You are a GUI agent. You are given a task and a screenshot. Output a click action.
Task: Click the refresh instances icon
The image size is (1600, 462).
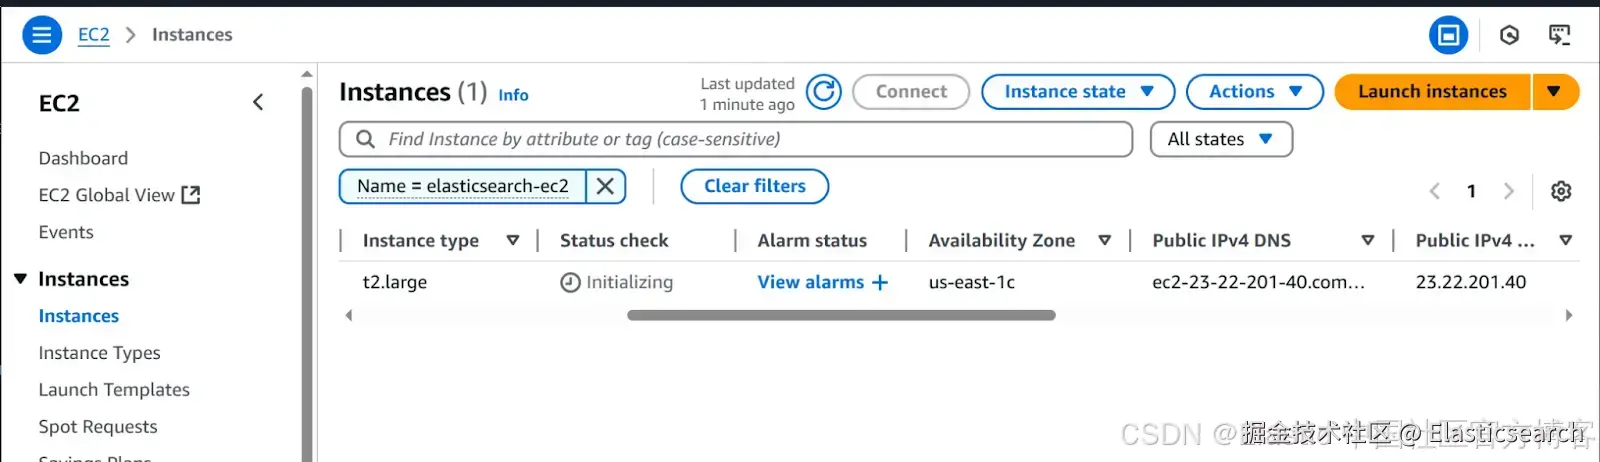824,92
